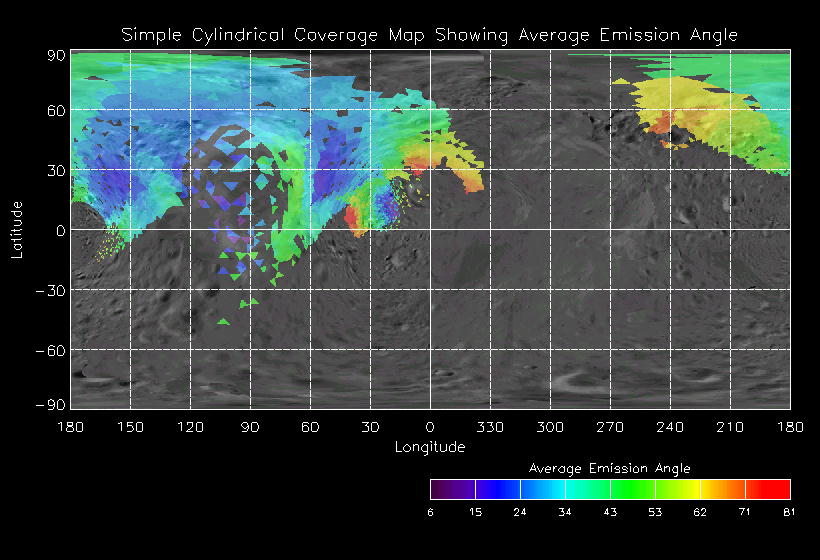Viewport: 820px width, 560px height.
Task: Click the map title text at the top
Action: click(429, 35)
